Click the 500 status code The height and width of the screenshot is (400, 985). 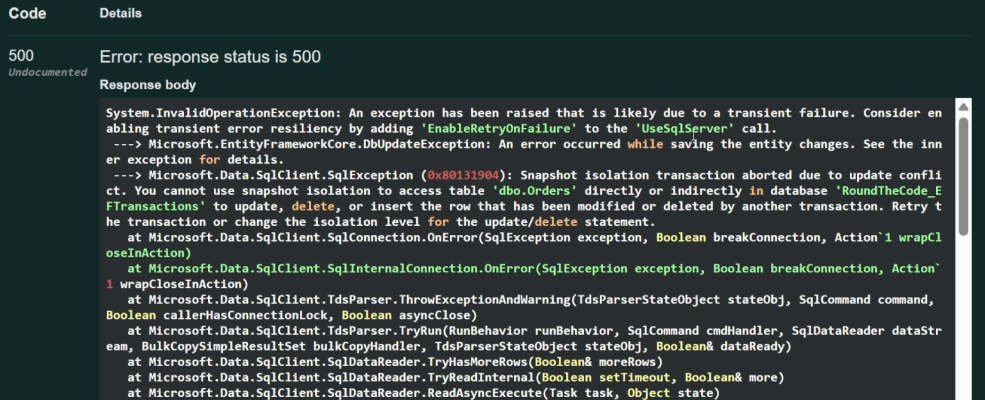pos(22,56)
